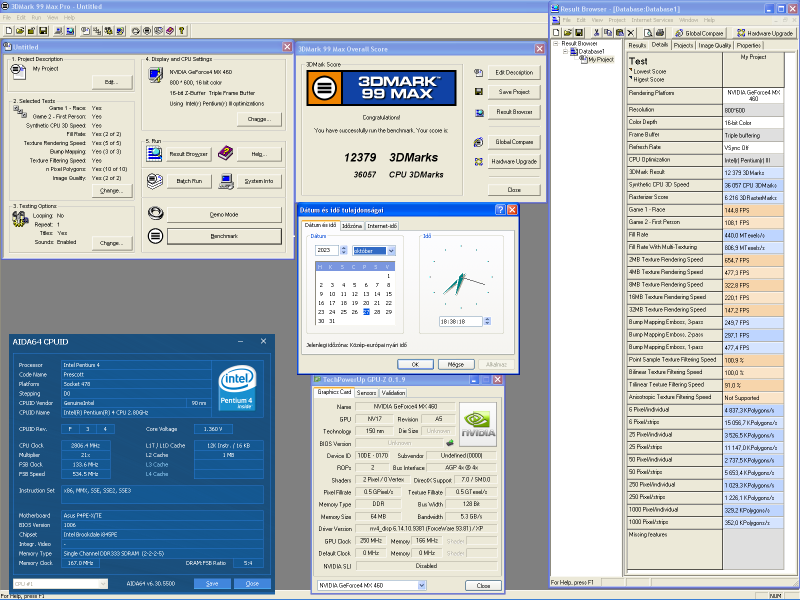Click OK in the date and time dialog
The height and width of the screenshot is (600, 800).
[x=415, y=364]
